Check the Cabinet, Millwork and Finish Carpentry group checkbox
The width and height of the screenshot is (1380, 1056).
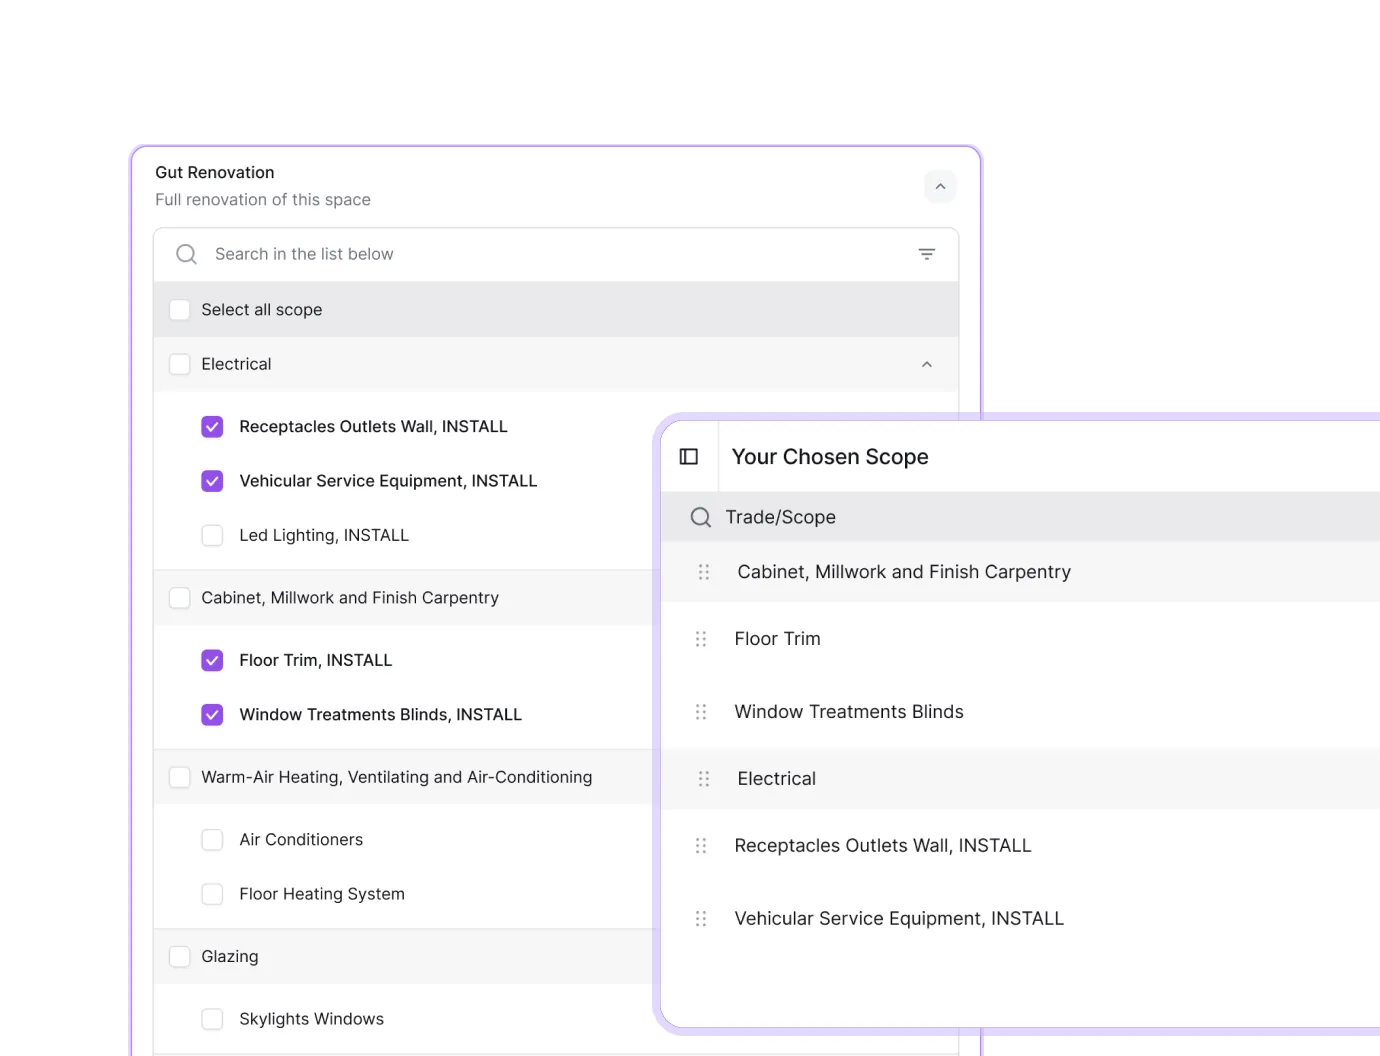tap(180, 598)
